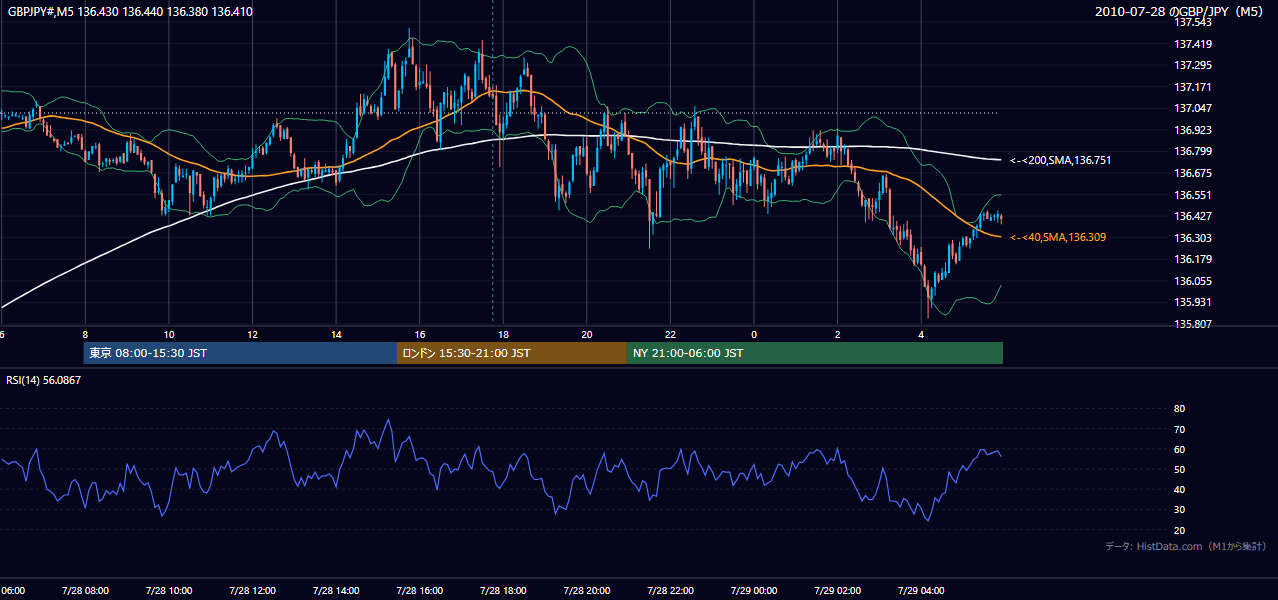Viewport: 1278px width, 600px height.
Task: Click price axis value 136.551
Action: 1194,195
